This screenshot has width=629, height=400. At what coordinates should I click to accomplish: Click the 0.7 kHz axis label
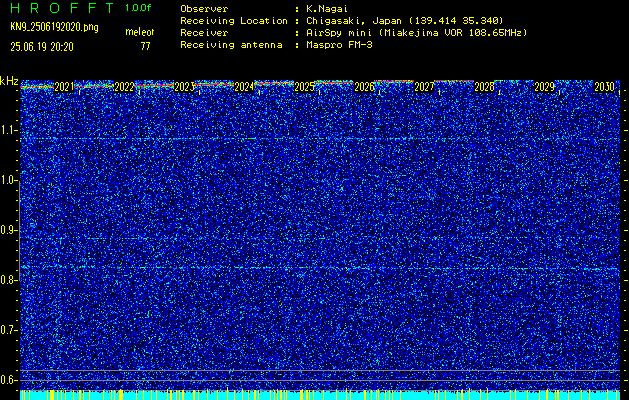click(9, 330)
